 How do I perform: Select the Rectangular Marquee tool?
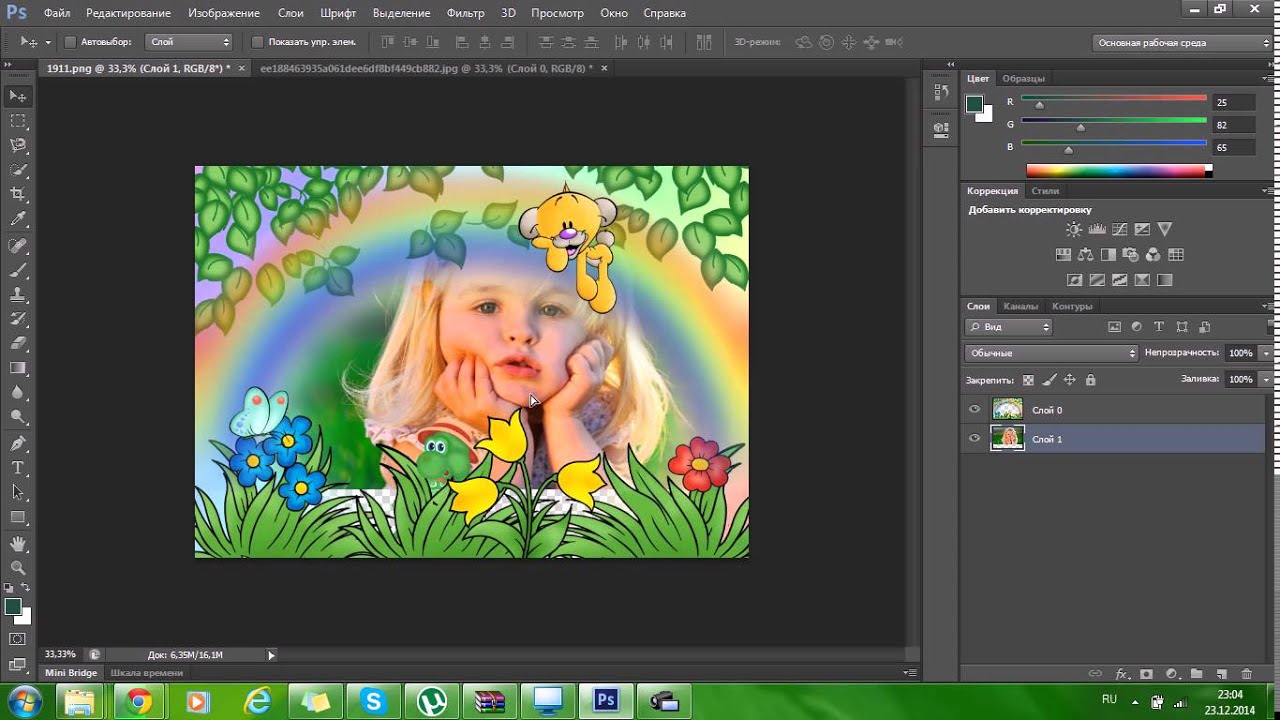(x=18, y=121)
